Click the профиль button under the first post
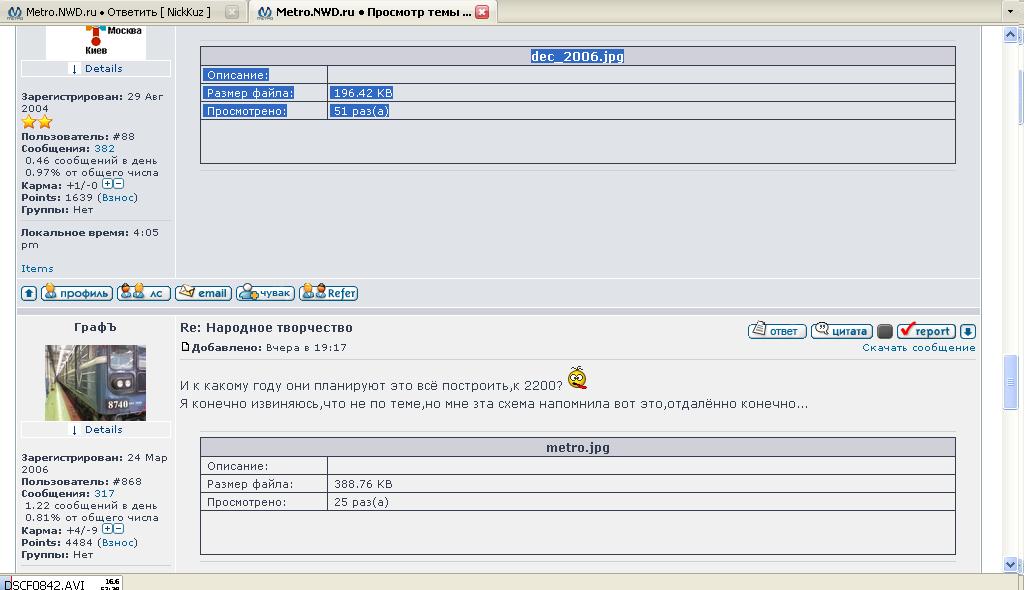 [x=77, y=293]
